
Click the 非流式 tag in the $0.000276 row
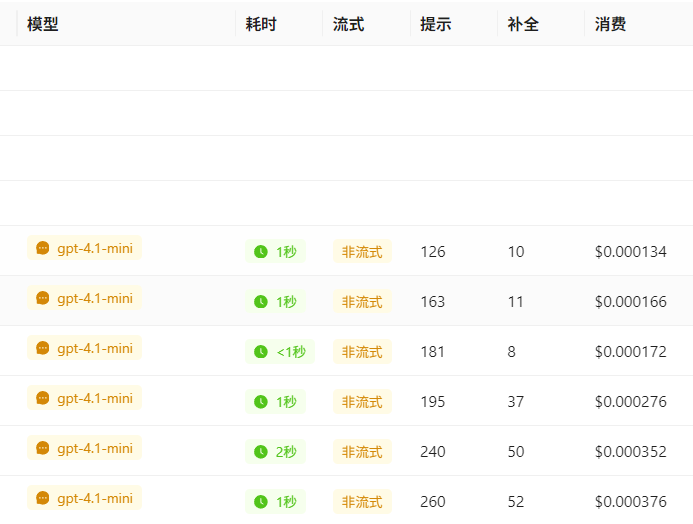pos(362,401)
